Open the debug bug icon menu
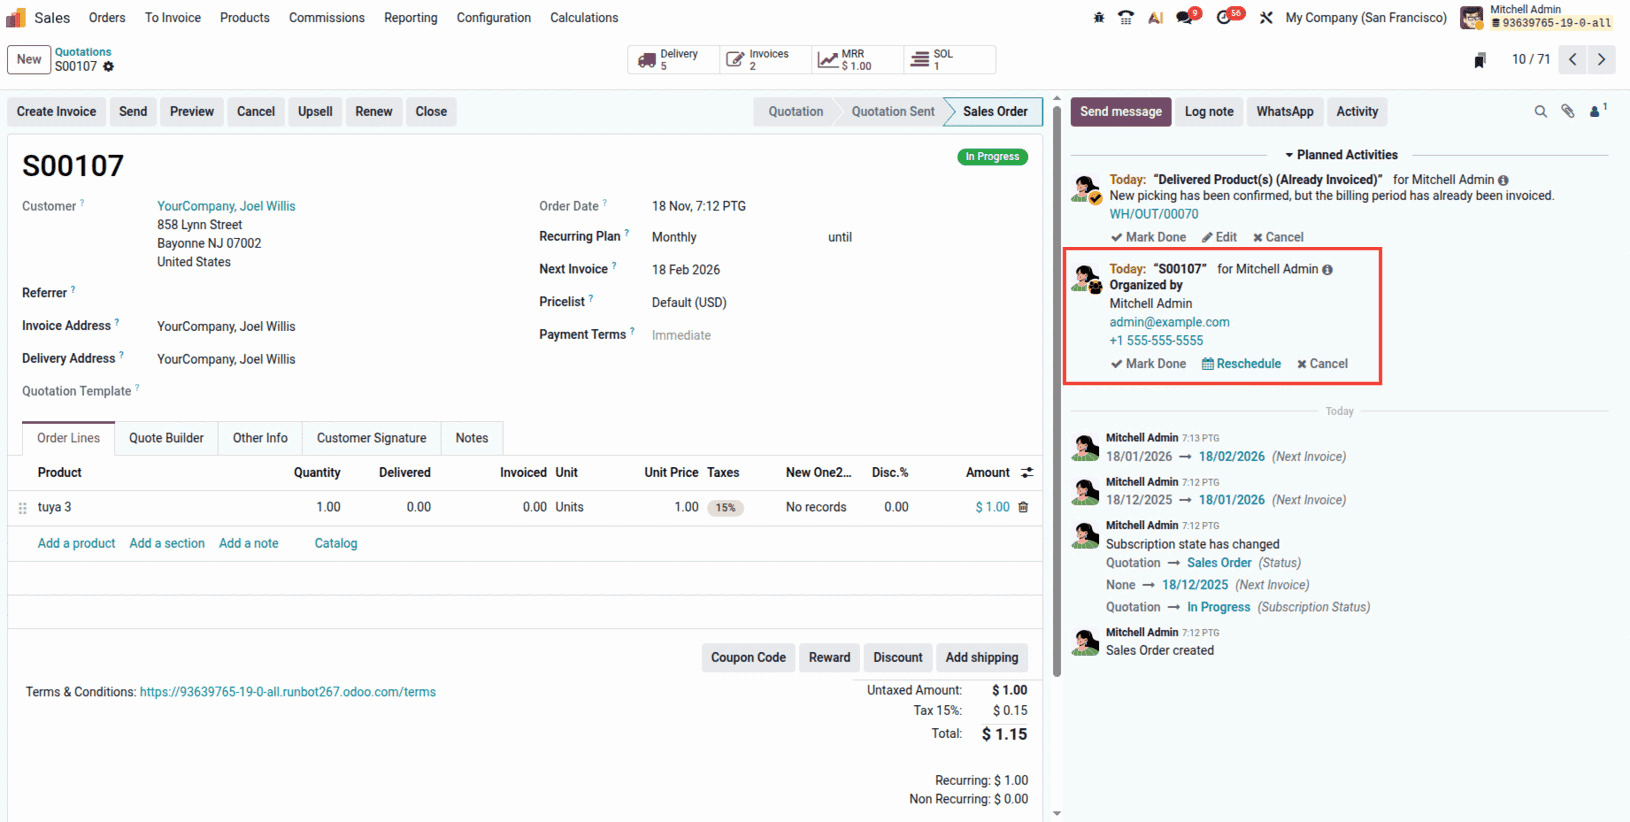This screenshot has height=822, width=1630. [x=1098, y=18]
